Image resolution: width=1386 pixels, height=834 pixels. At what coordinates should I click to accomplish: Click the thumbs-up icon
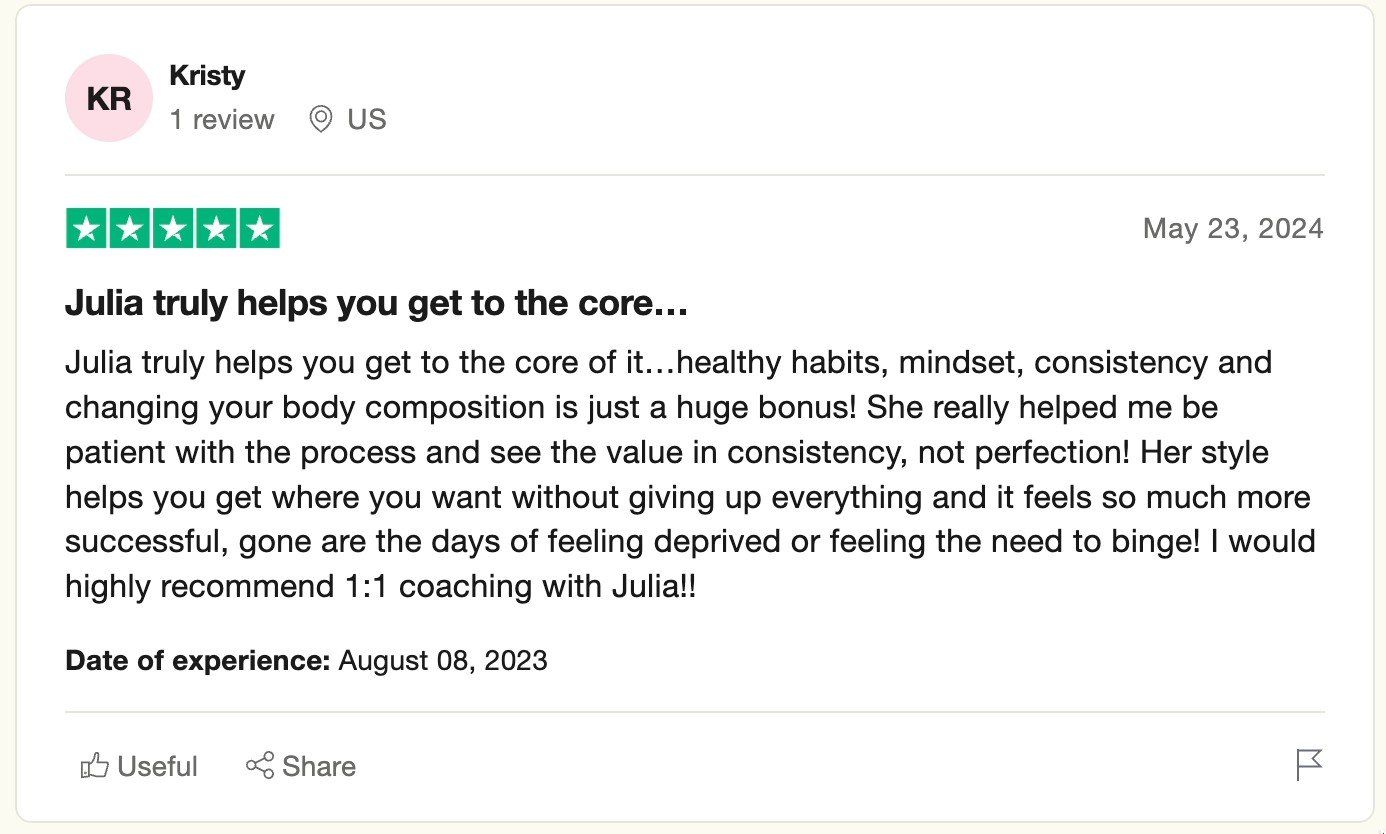(95, 766)
